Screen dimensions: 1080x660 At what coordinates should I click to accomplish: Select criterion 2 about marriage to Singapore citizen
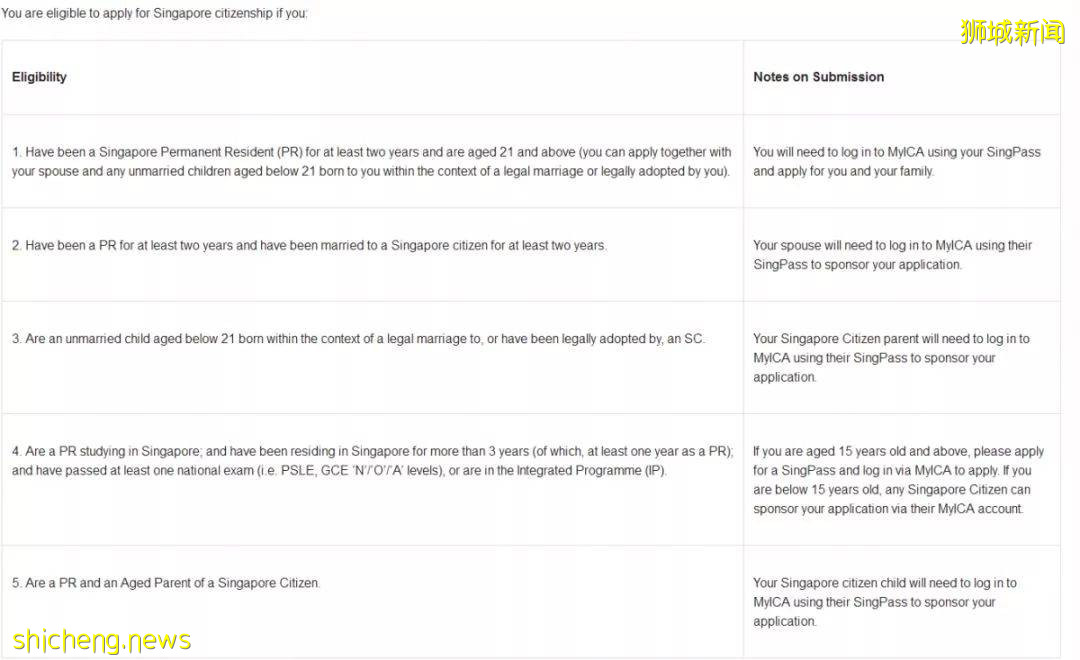point(309,245)
